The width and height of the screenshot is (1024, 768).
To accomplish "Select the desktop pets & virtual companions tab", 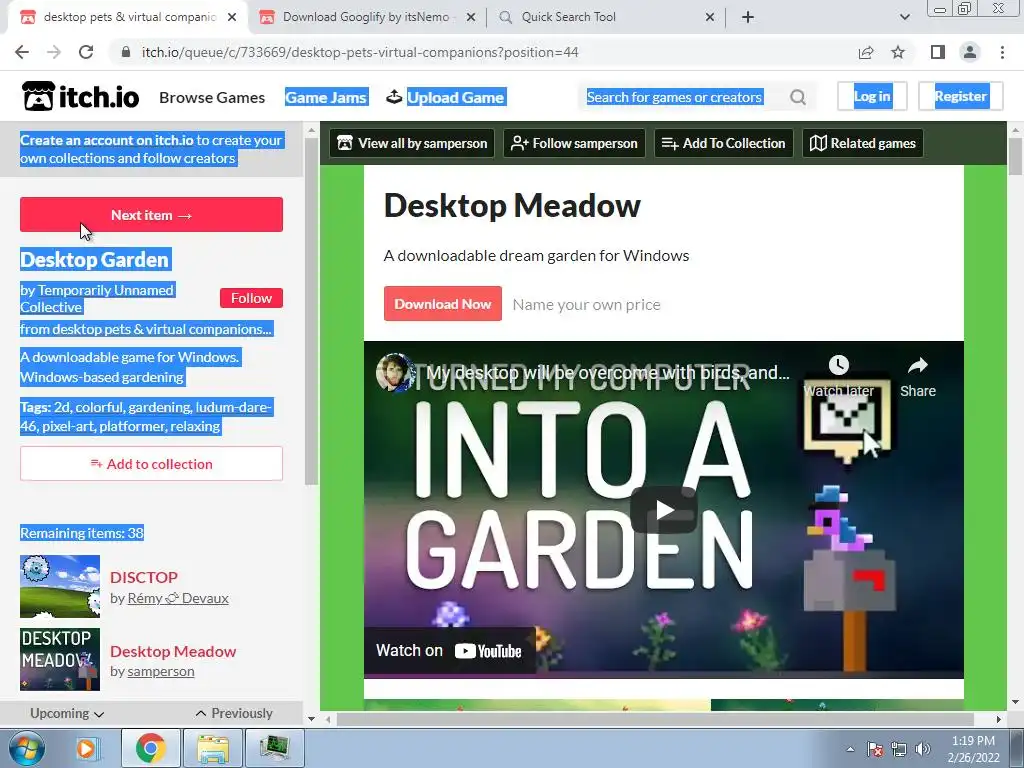I will 129,17.
